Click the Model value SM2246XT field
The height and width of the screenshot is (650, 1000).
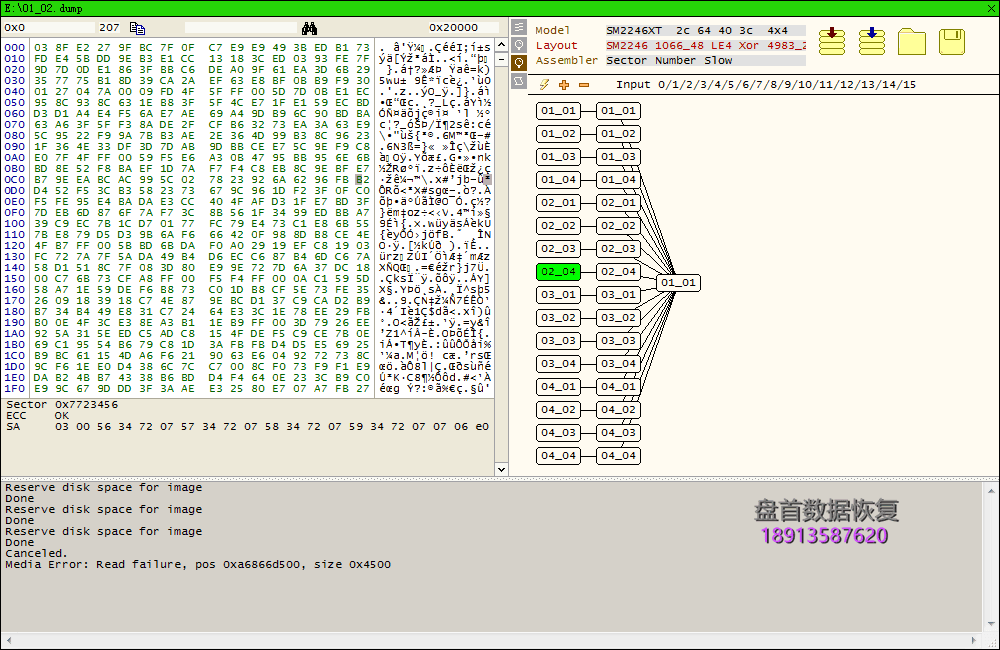pyautogui.click(x=705, y=31)
